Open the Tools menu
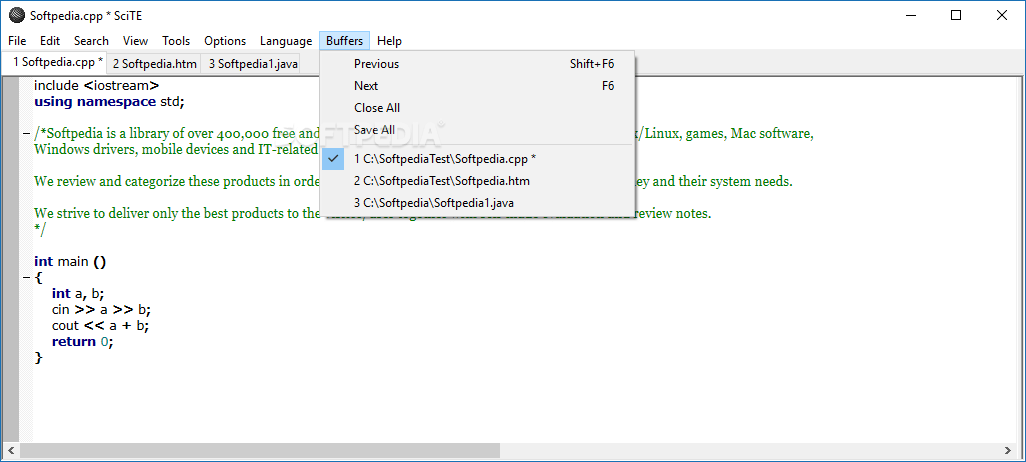The height and width of the screenshot is (462, 1026). (x=176, y=41)
